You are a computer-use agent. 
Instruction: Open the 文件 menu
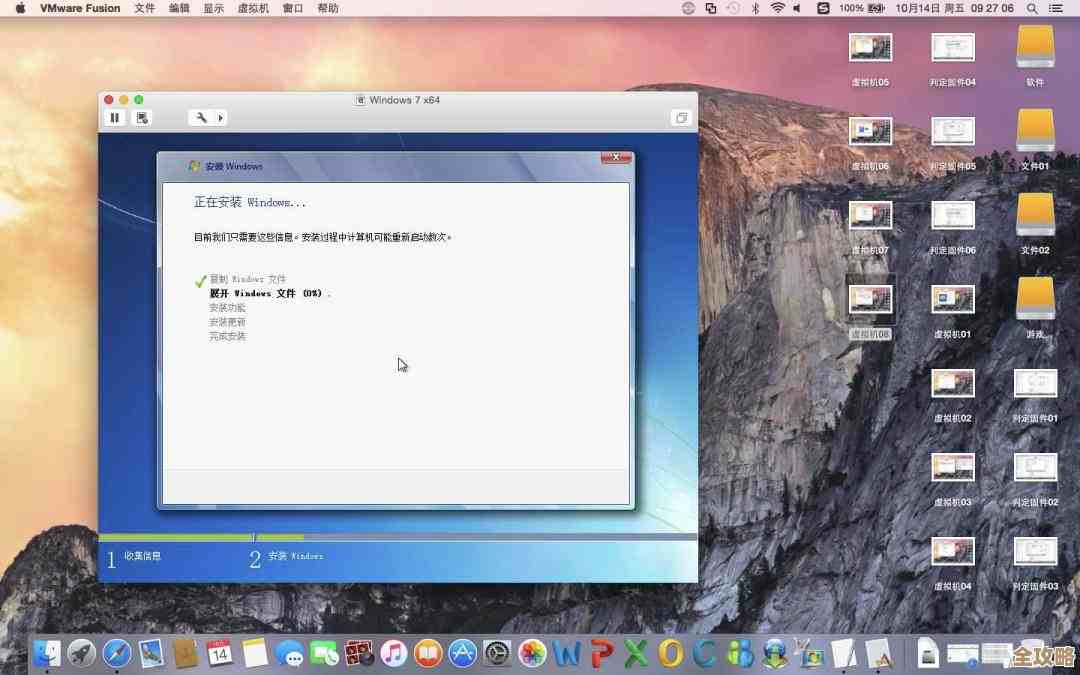144,8
